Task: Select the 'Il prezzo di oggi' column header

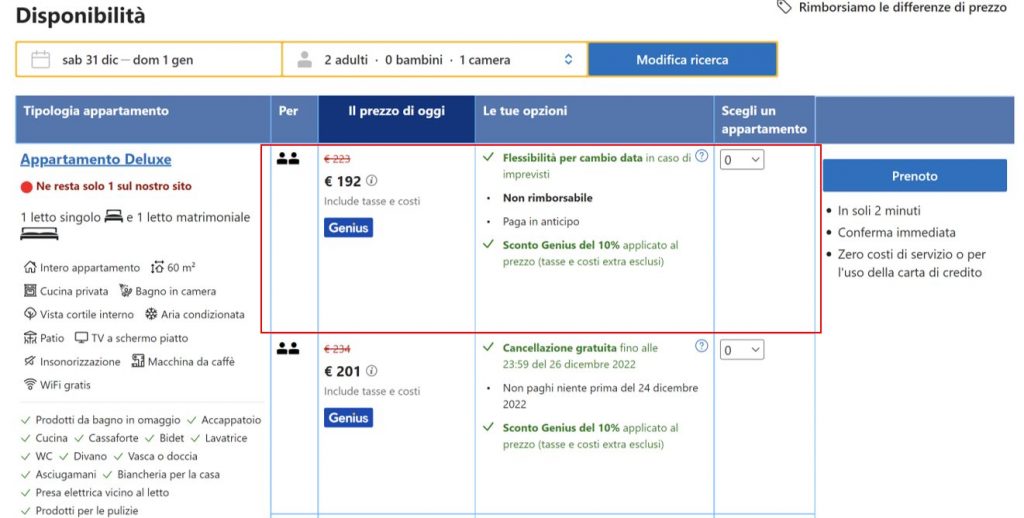Action: (x=396, y=111)
